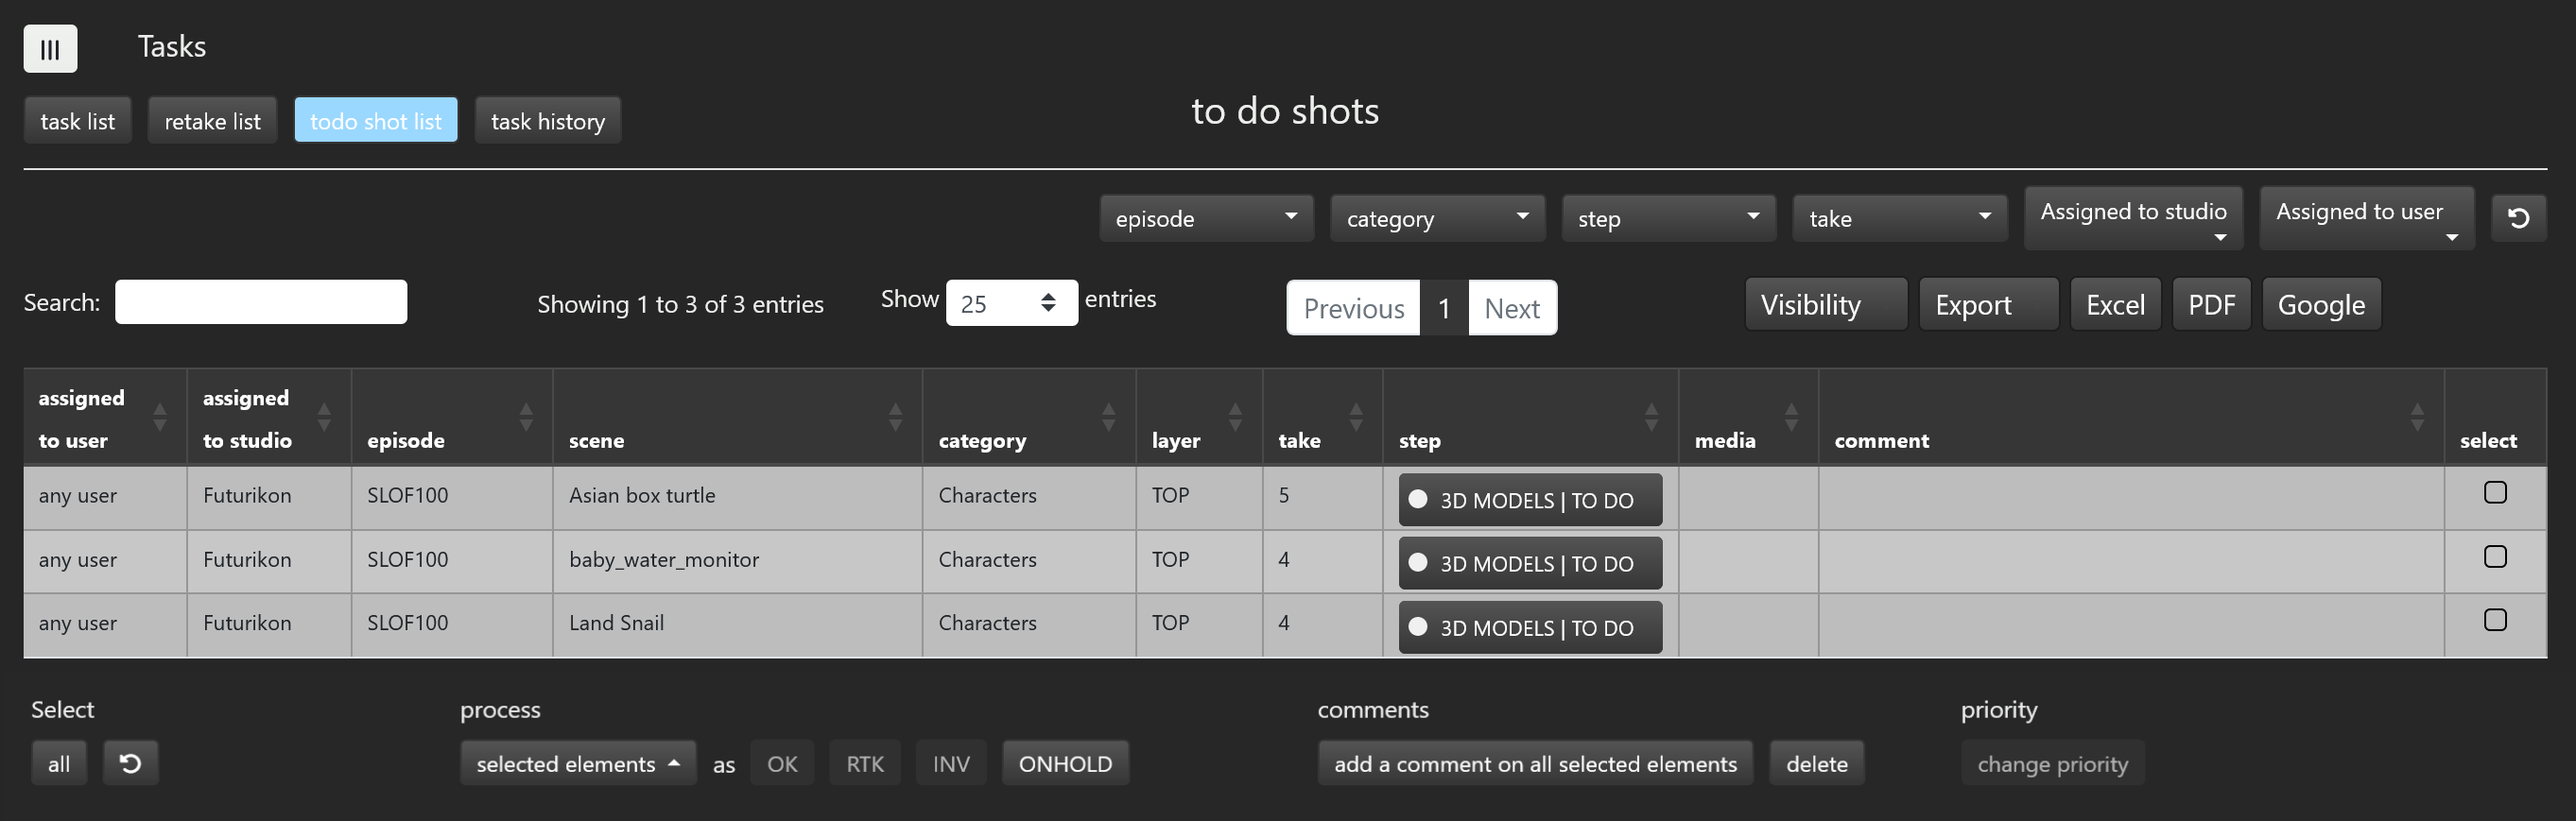
Task: Sort by the take column sort arrows
Action: (x=1355, y=417)
